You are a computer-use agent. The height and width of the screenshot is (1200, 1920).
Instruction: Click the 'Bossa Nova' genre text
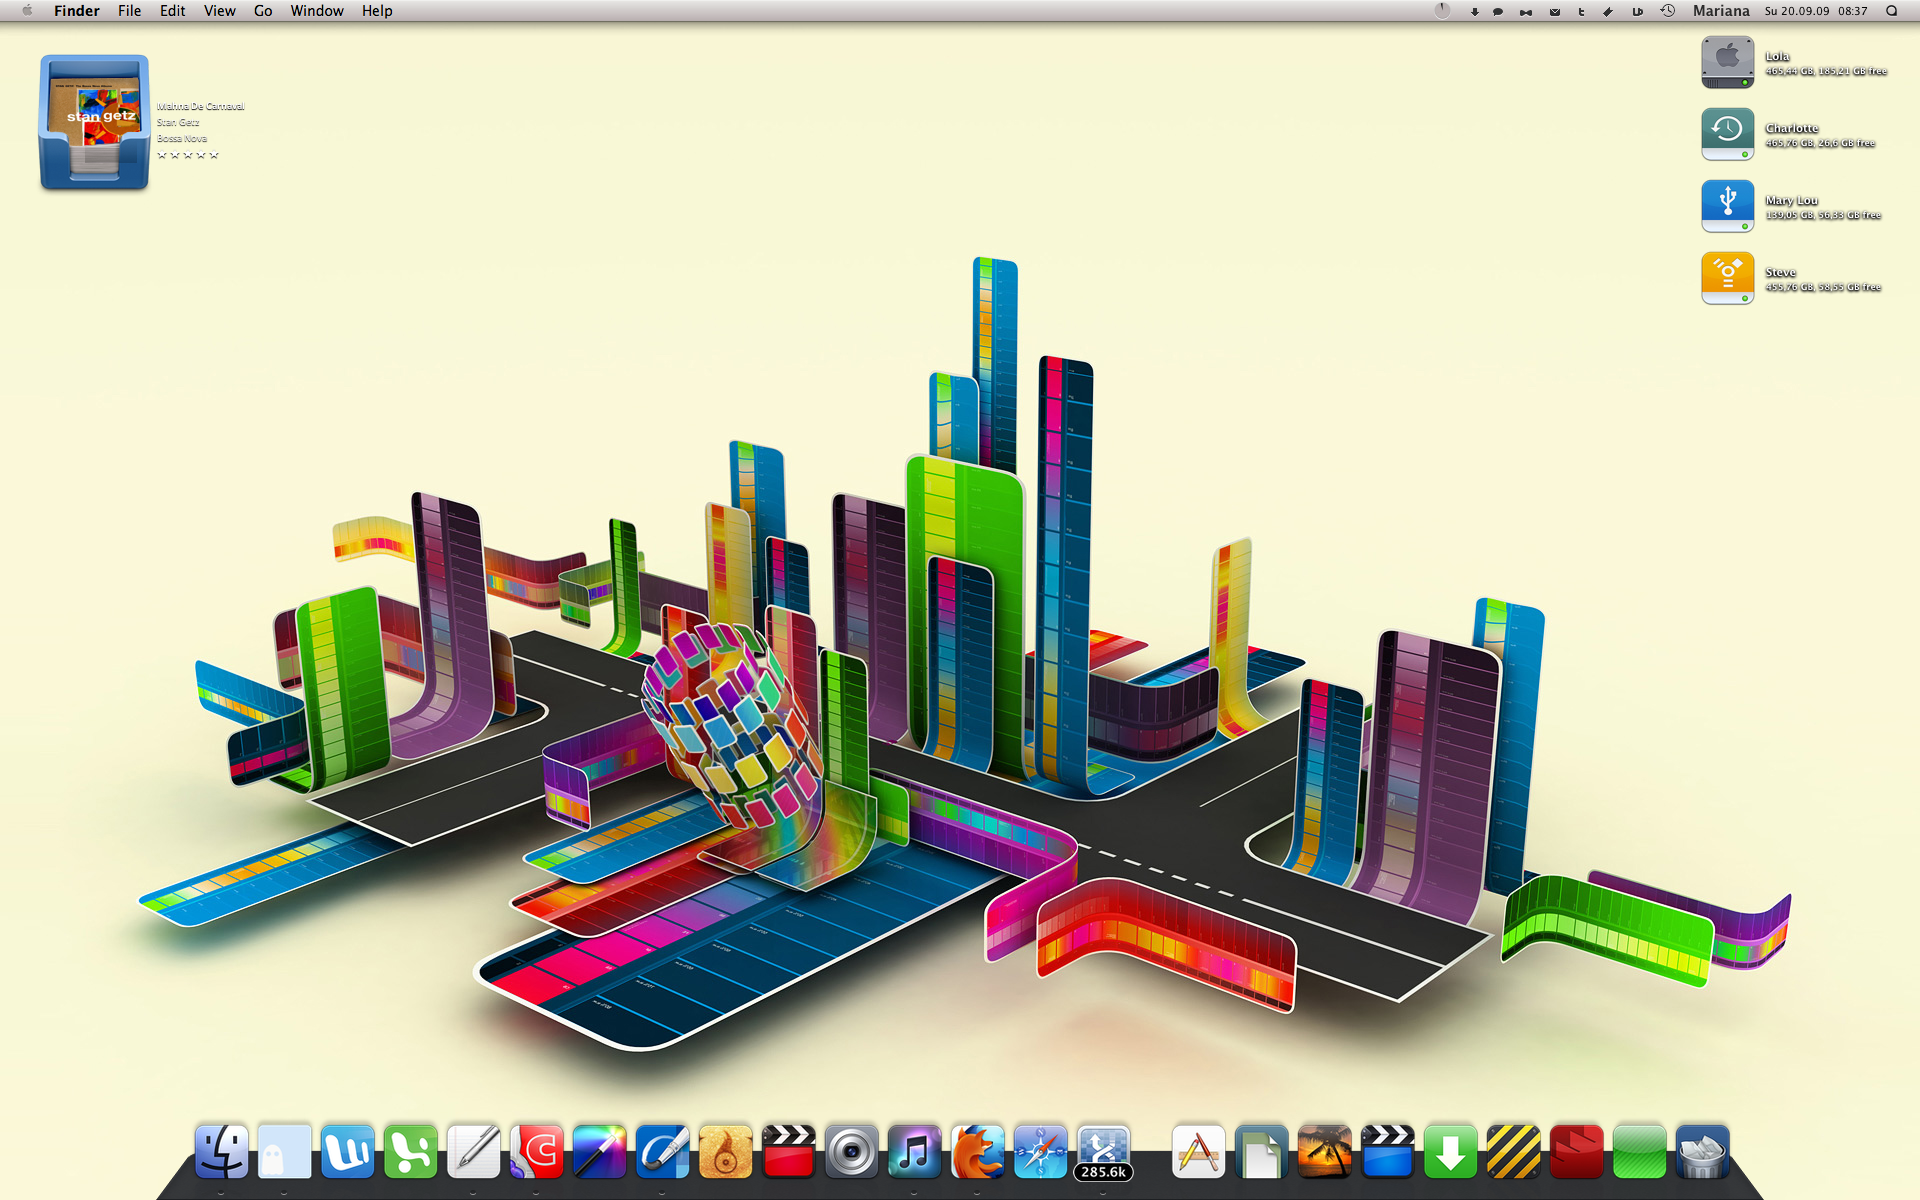click(x=182, y=139)
